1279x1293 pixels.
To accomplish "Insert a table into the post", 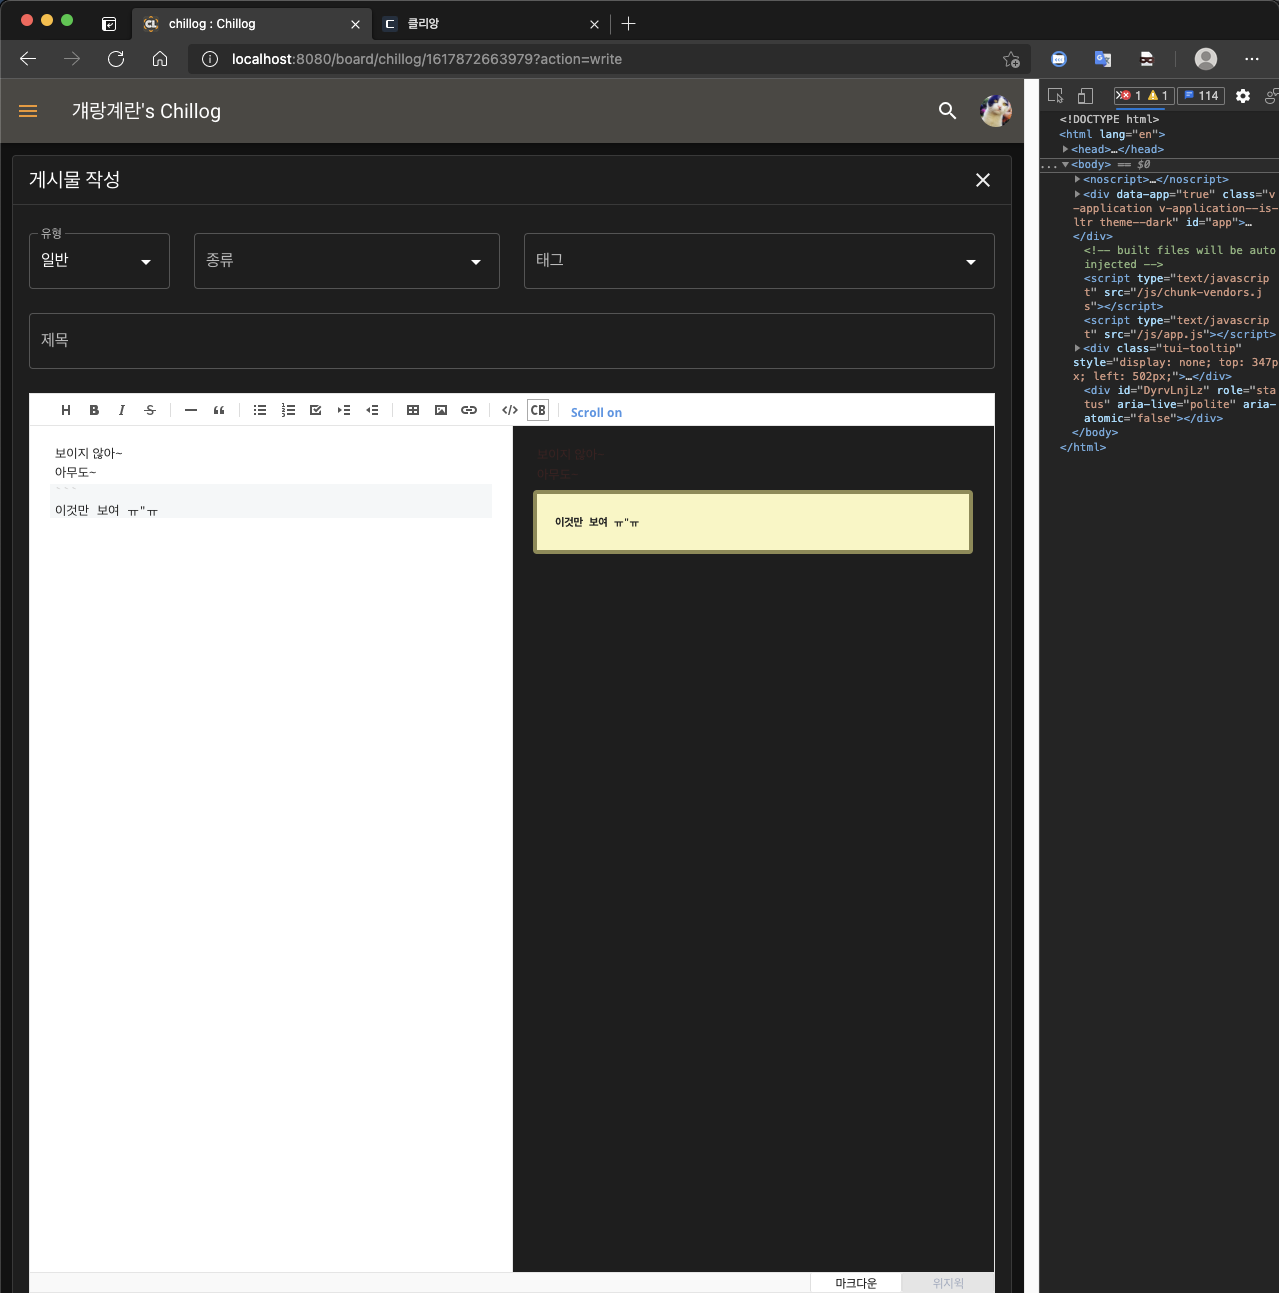I will [x=413, y=410].
